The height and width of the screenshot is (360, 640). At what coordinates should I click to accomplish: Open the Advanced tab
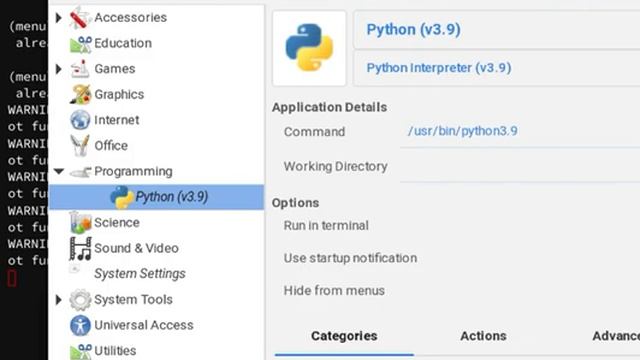[616, 336]
